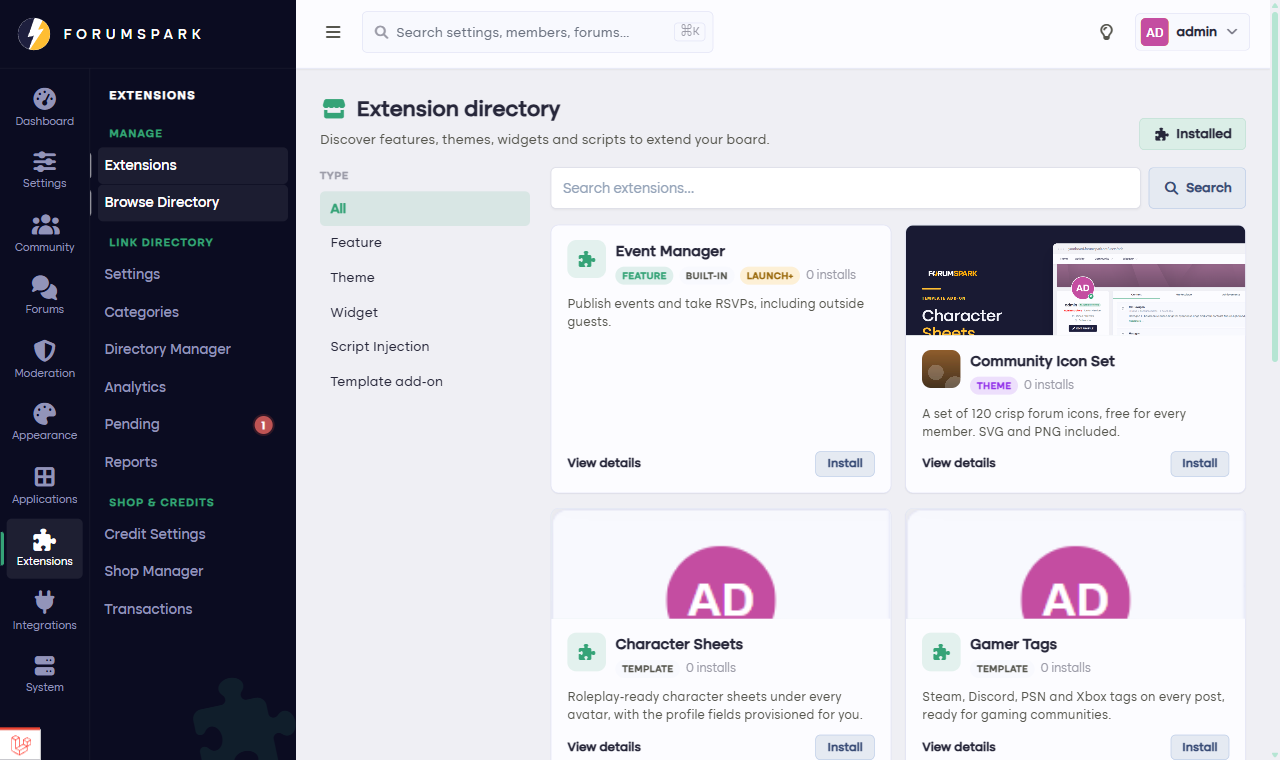The image size is (1280, 760).
Task: Click the ForumSpark lightning logo
Action: point(34,34)
